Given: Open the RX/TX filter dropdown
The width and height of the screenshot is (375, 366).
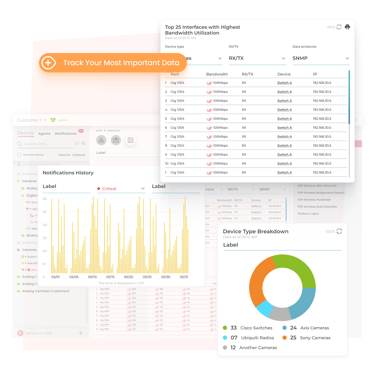Looking at the screenshot, I should tap(257, 58).
